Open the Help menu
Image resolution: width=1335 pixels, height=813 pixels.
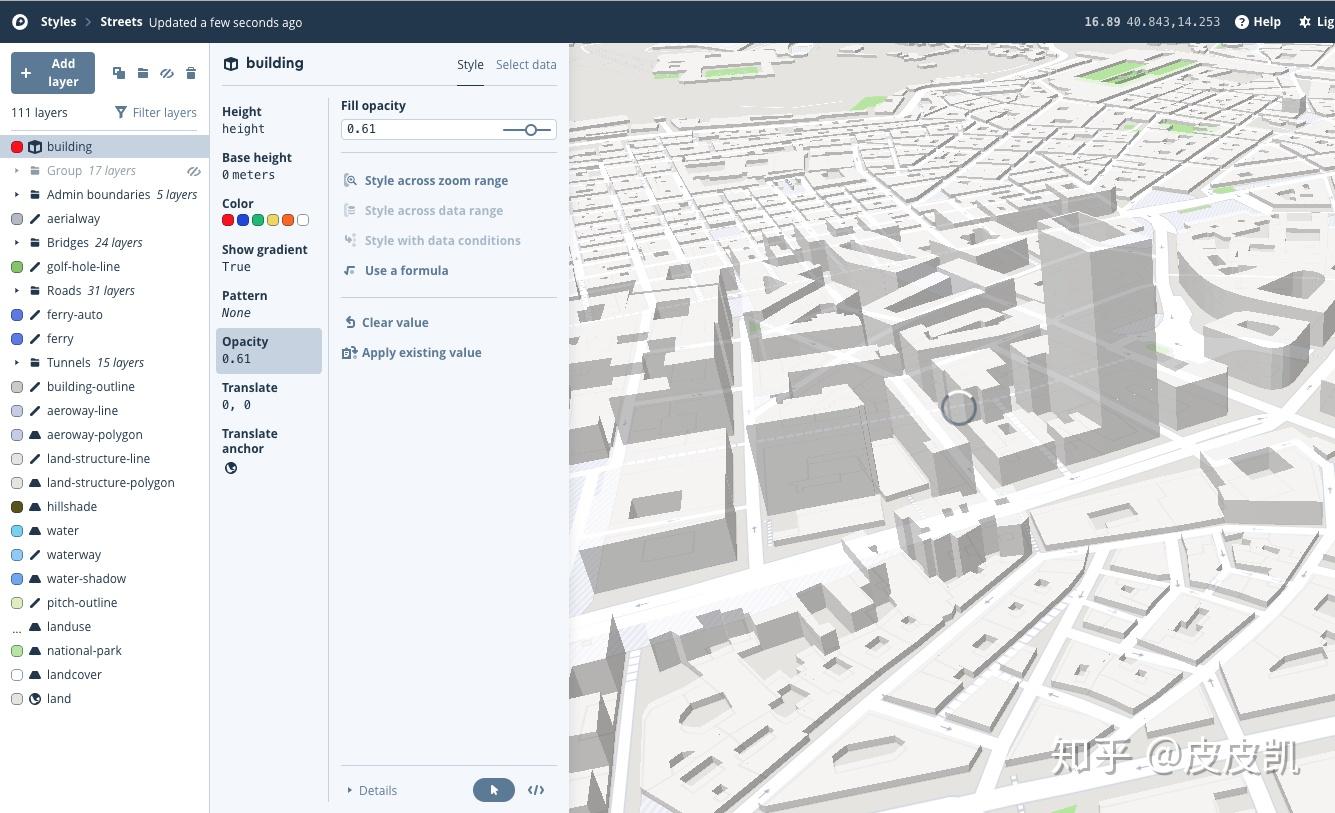tap(1257, 21)
